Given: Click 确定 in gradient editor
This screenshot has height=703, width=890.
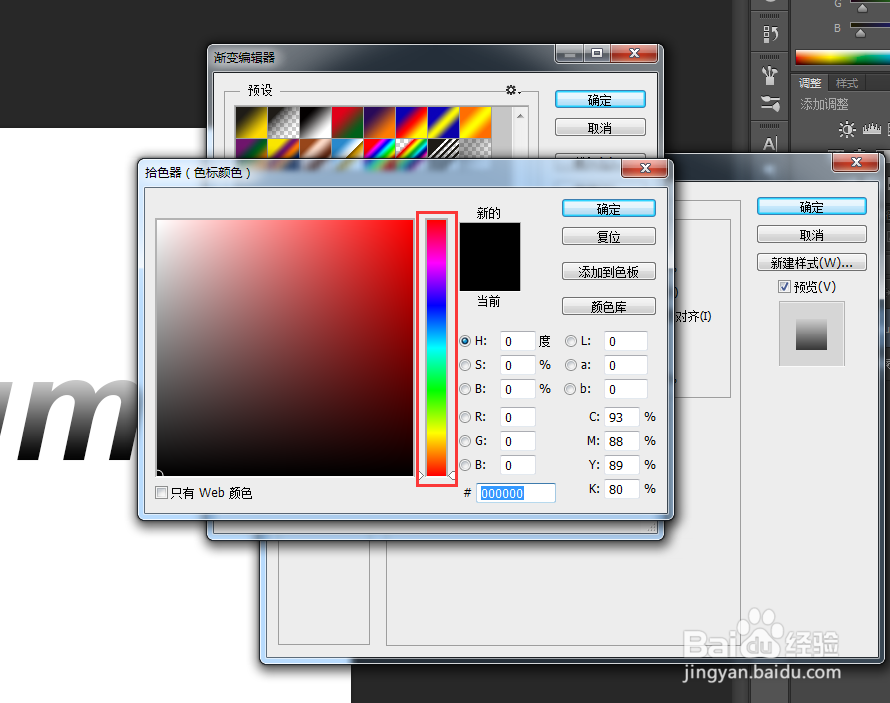Looking at the screenshot, I should 600,99.
